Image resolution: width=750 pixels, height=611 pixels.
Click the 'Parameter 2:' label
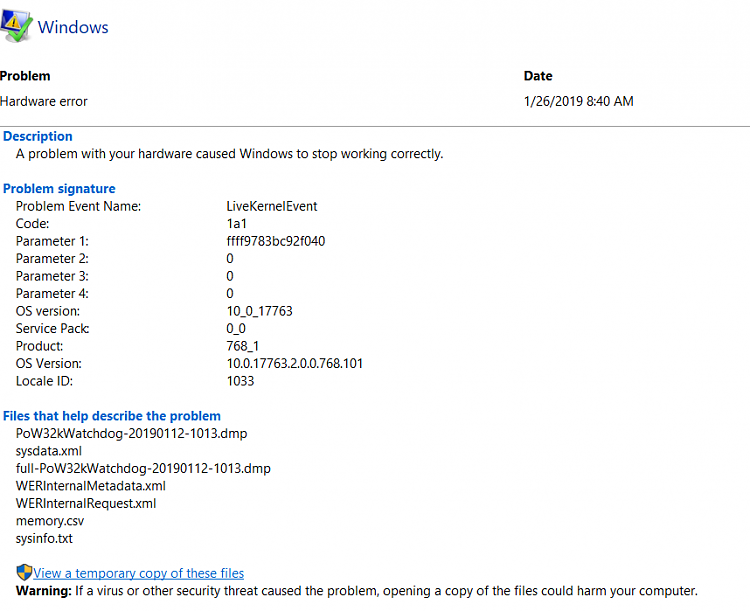[52, 259]
